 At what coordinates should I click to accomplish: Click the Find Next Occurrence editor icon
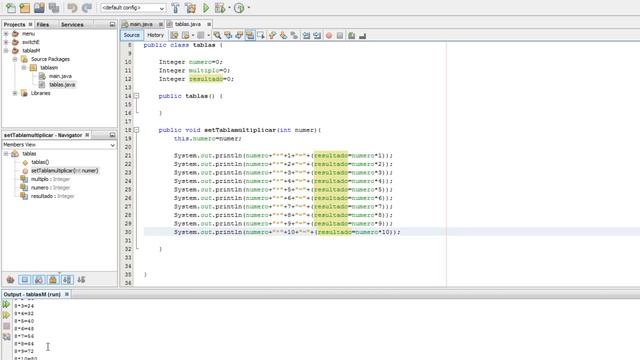tap(239, 36)
